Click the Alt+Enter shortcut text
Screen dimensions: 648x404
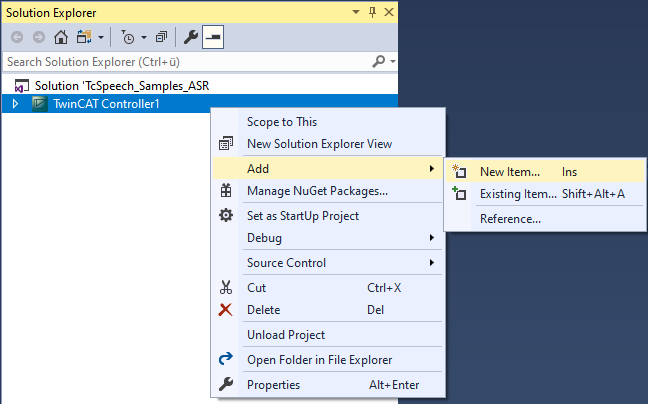[394, 385]
